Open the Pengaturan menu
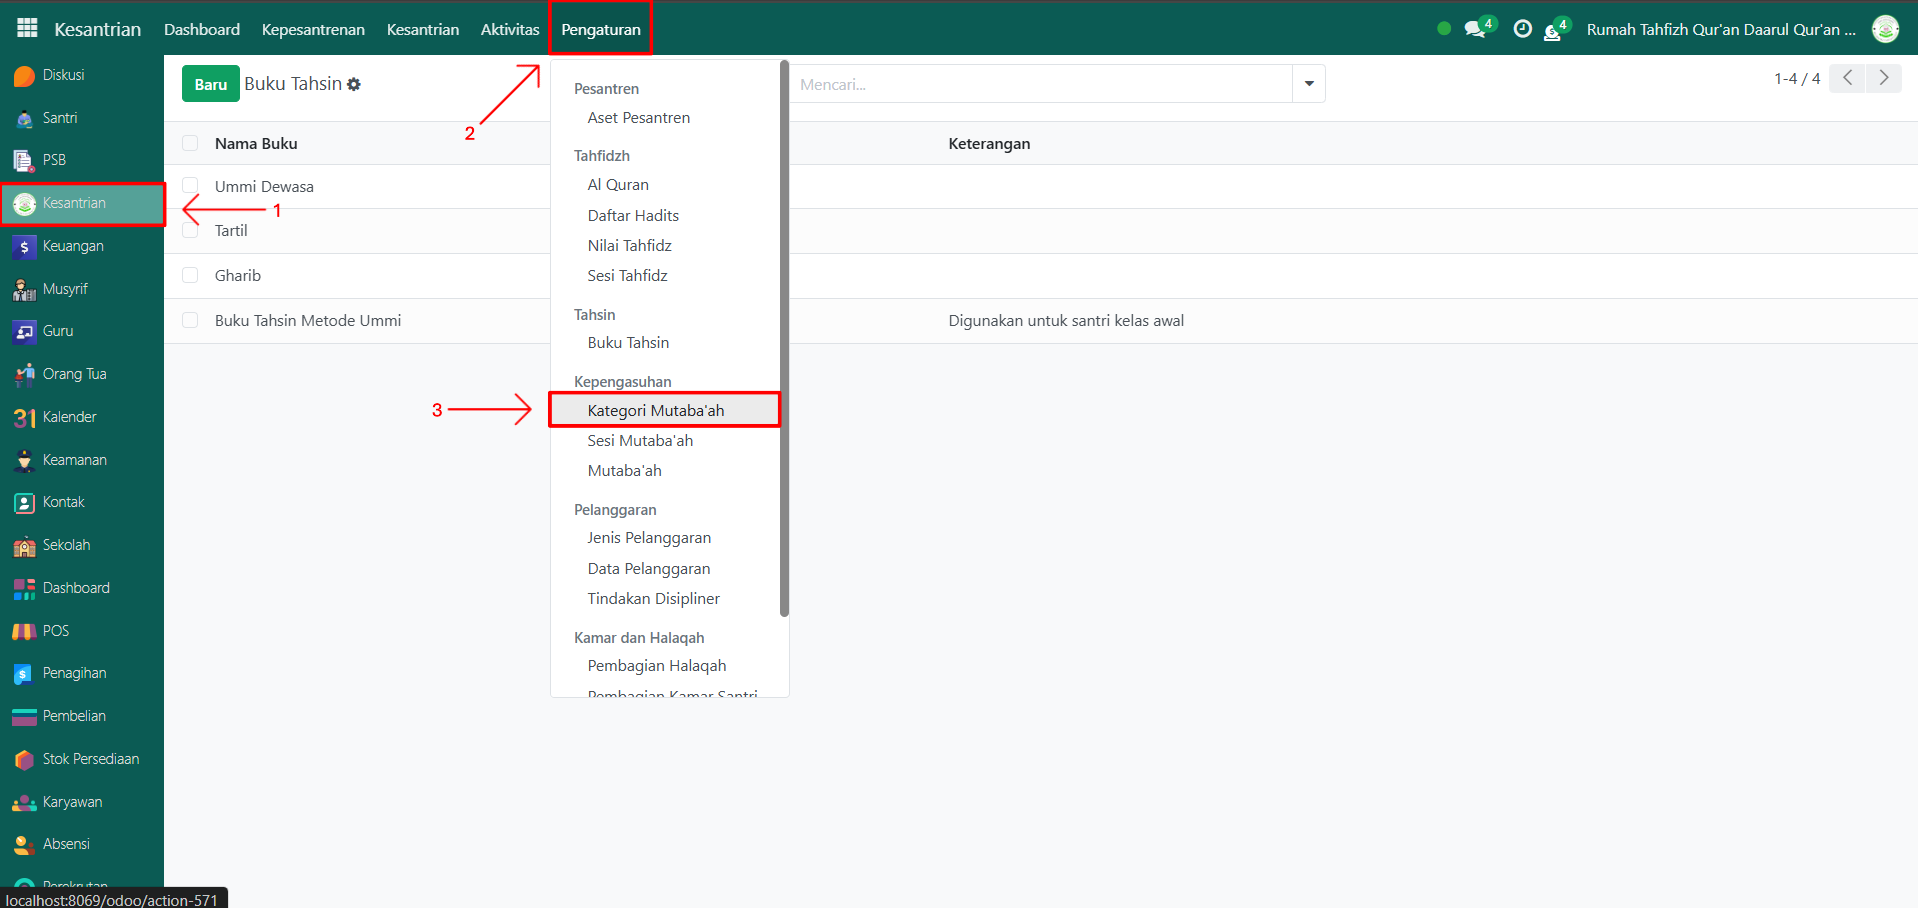The width and height of the screenshot is (1918, 908). (600, 29)
